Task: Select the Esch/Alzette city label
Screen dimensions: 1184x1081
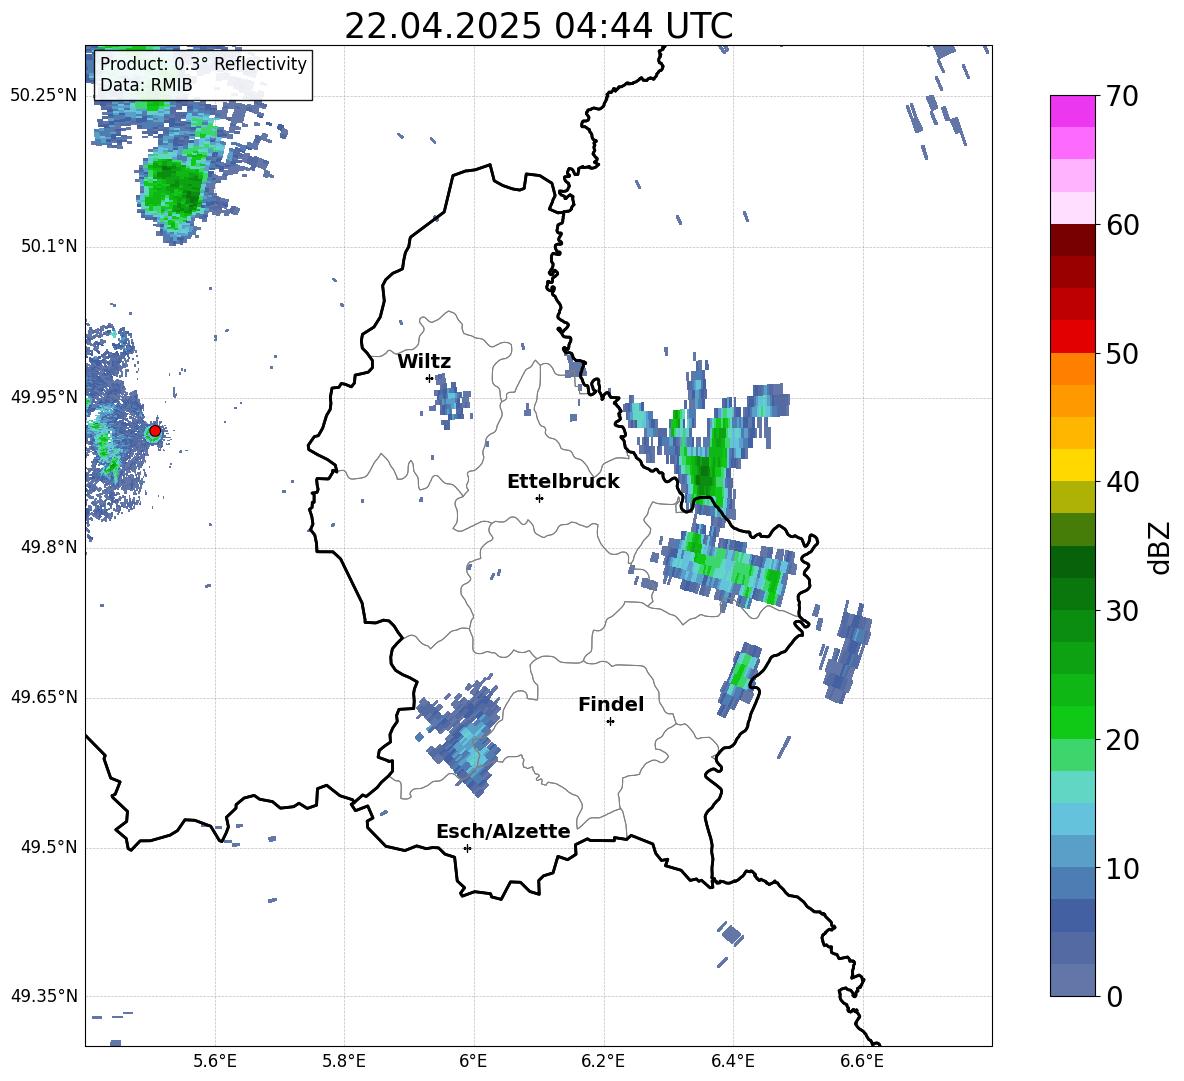Action: [x=503, y=831]
